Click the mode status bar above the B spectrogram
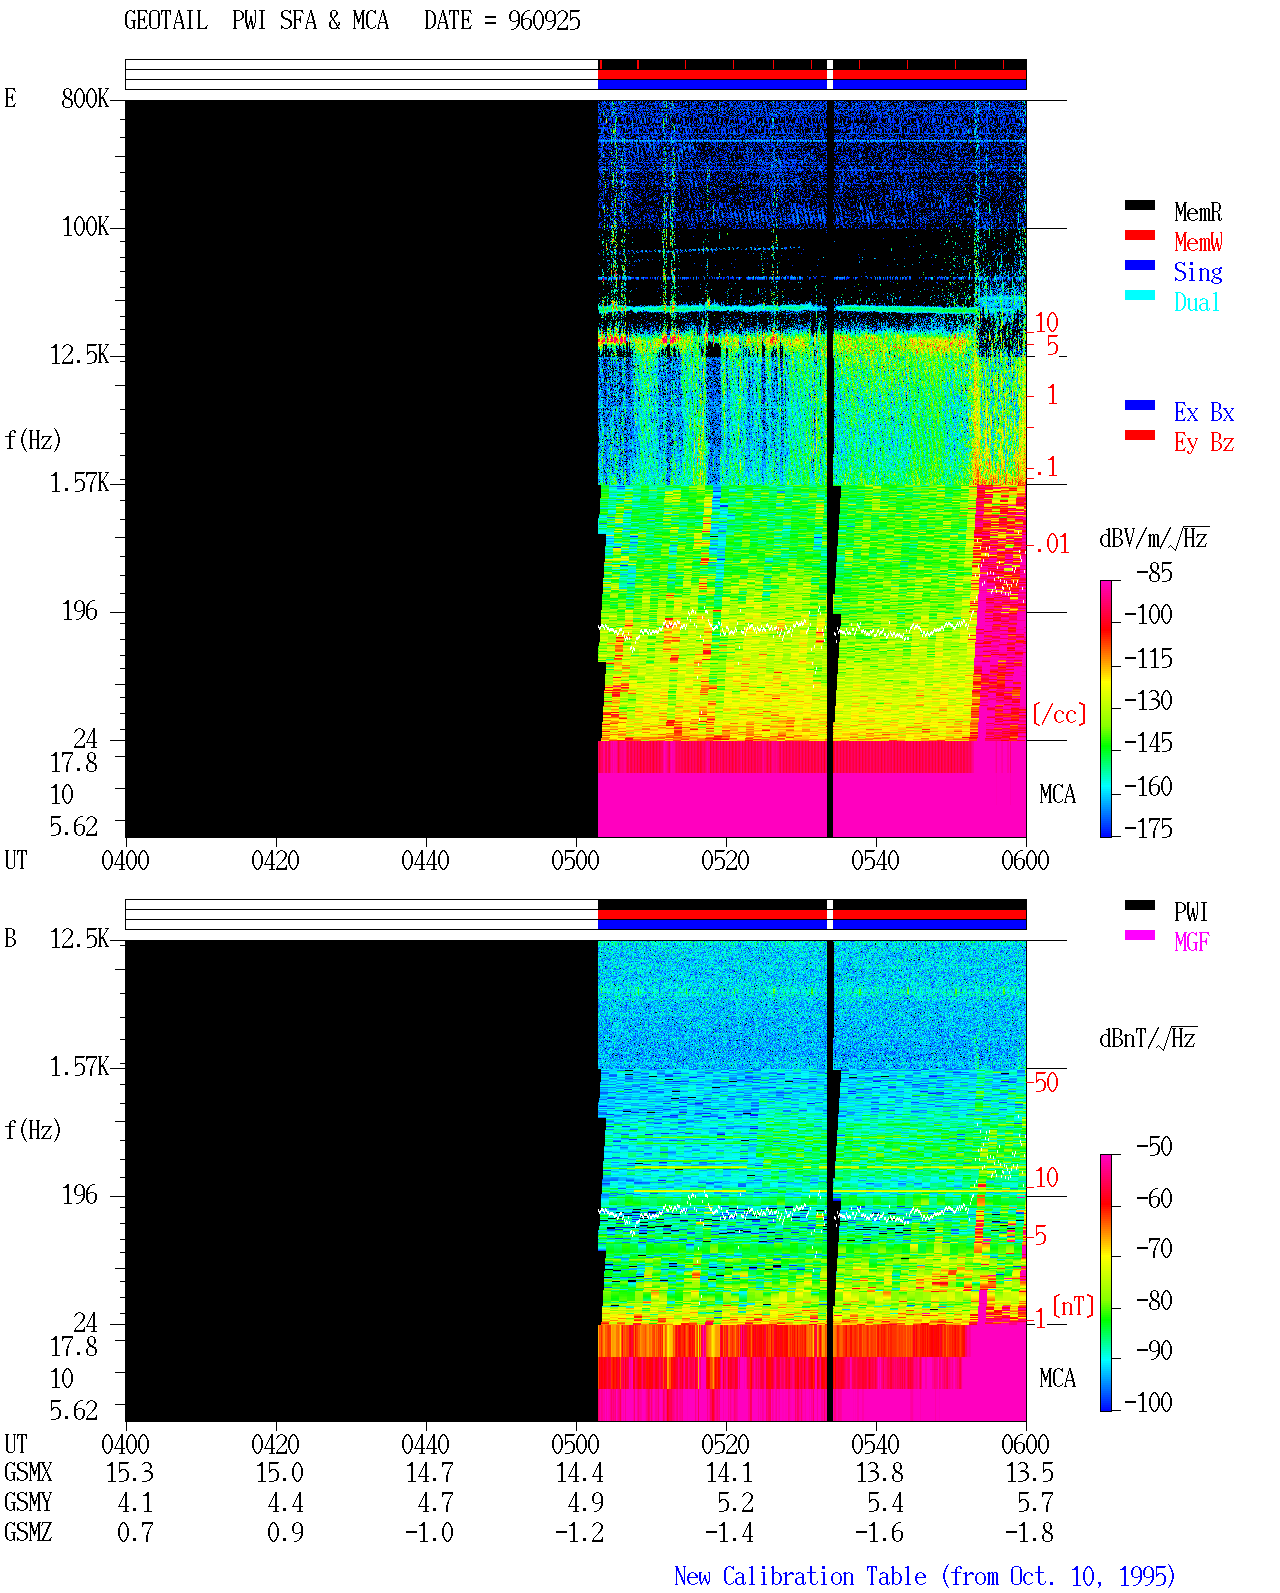This screenshot has height=1593, width=1280. (x=576, y=914)
